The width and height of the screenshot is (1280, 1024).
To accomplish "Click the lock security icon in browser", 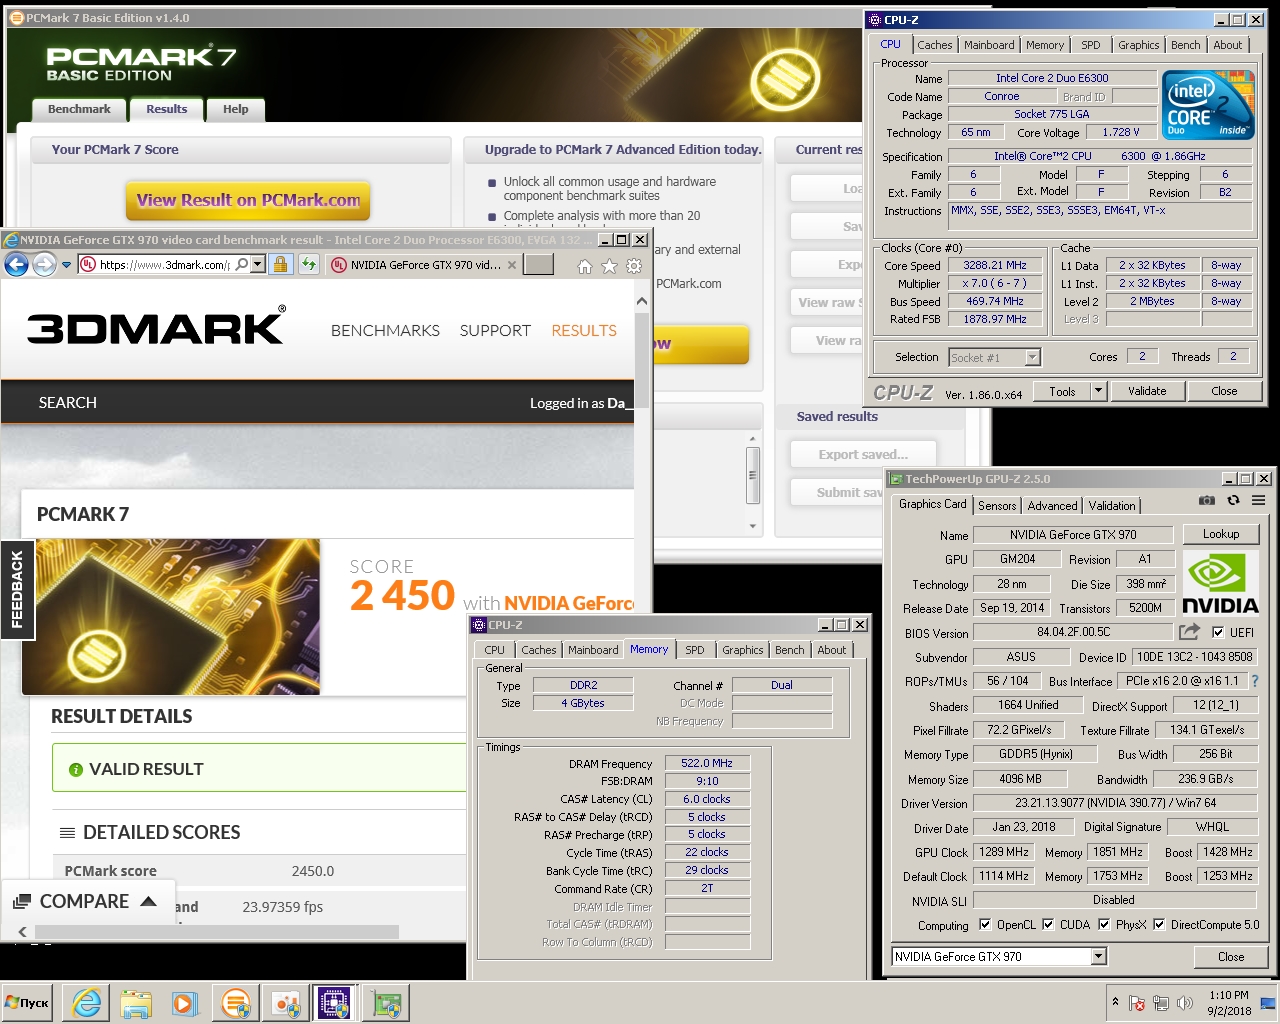I will pyautogui.click(x=281, y=265).
